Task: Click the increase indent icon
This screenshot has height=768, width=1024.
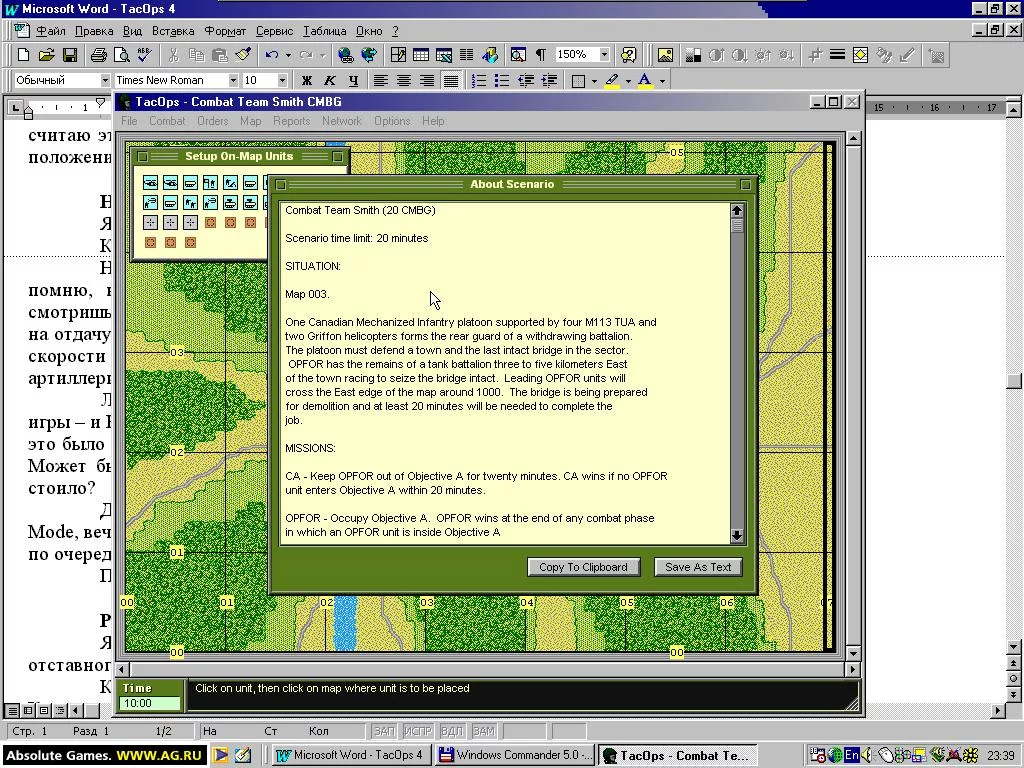Action: 549,80
